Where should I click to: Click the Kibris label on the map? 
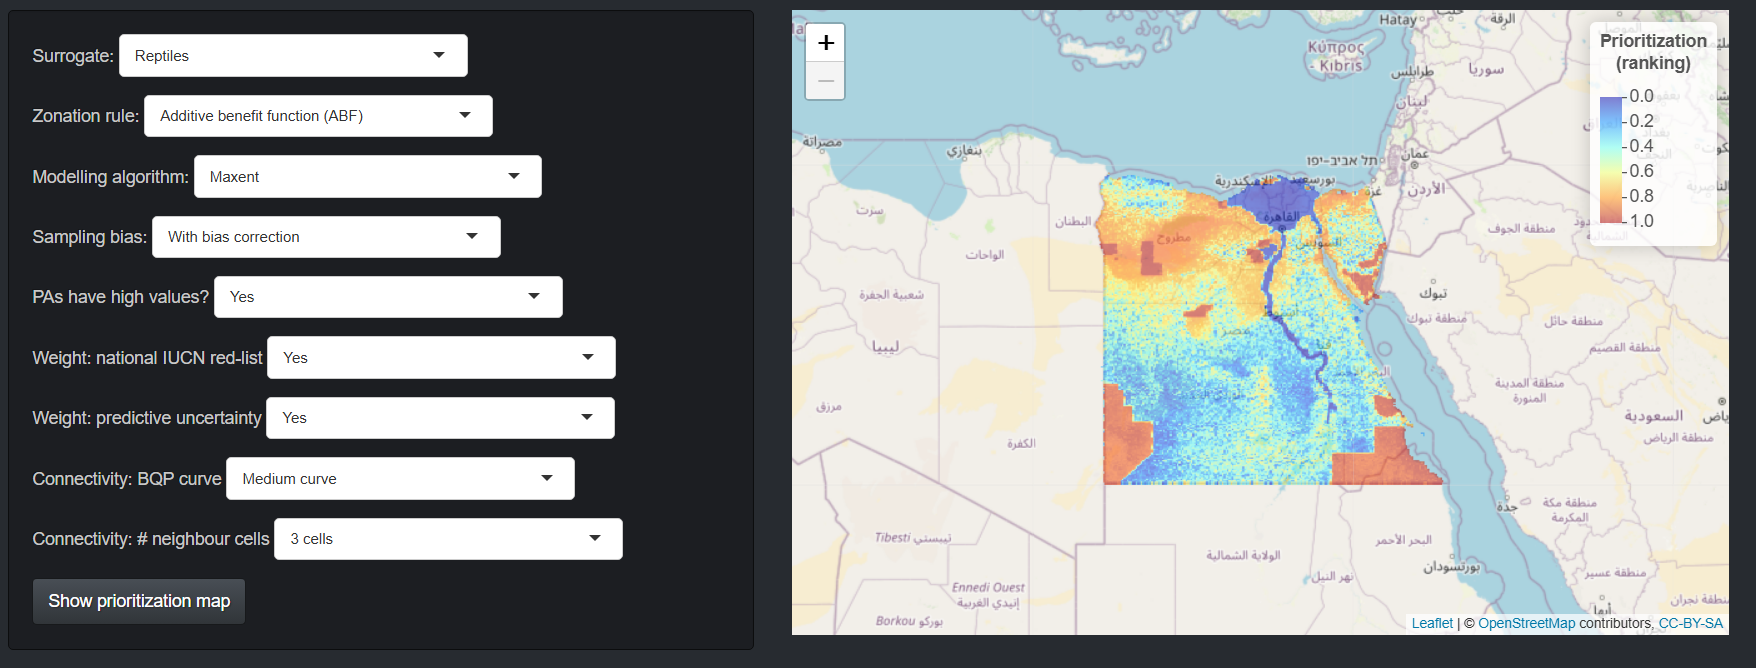pos(1340,65)
